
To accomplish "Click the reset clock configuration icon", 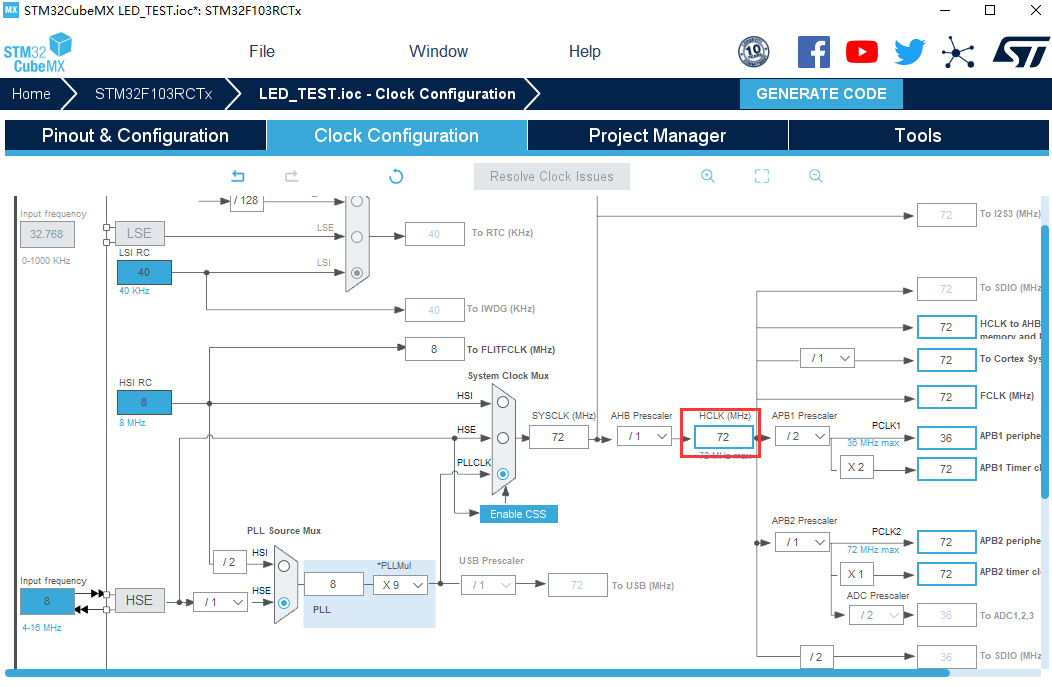I will (x=396, y=176).
